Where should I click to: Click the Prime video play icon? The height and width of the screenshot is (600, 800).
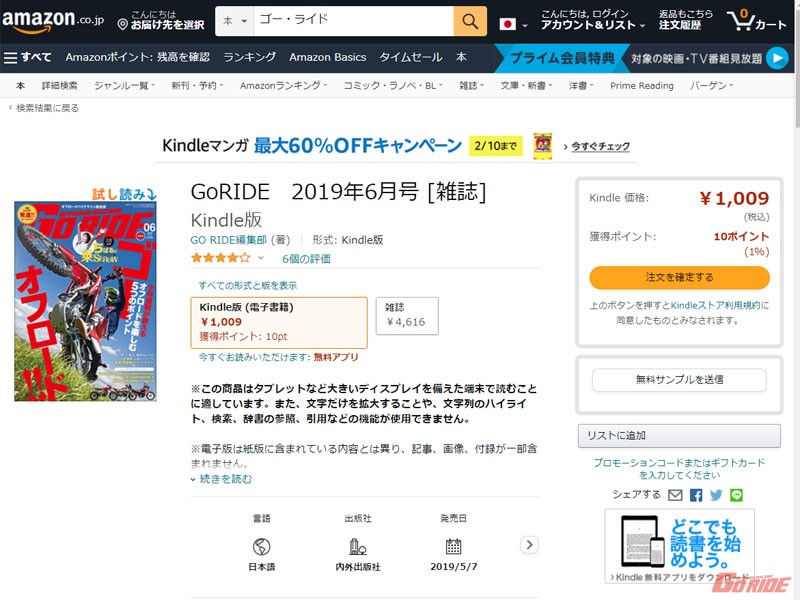click(777, 58)
